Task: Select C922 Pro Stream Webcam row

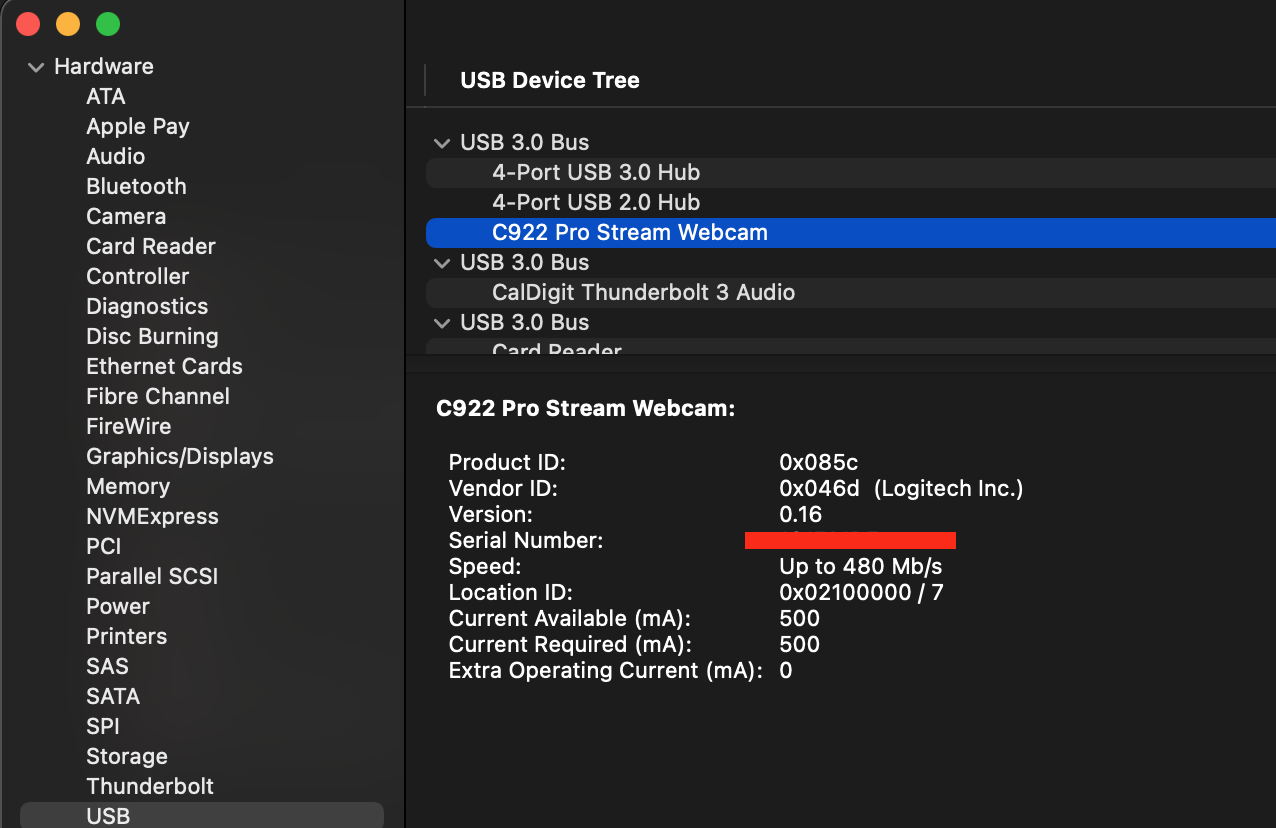Action: click(x=629, y=232)
